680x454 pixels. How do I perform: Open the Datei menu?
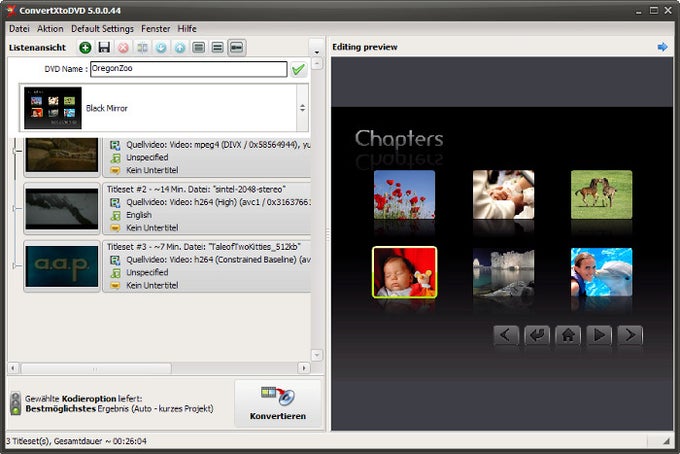[x=19, y=29]
